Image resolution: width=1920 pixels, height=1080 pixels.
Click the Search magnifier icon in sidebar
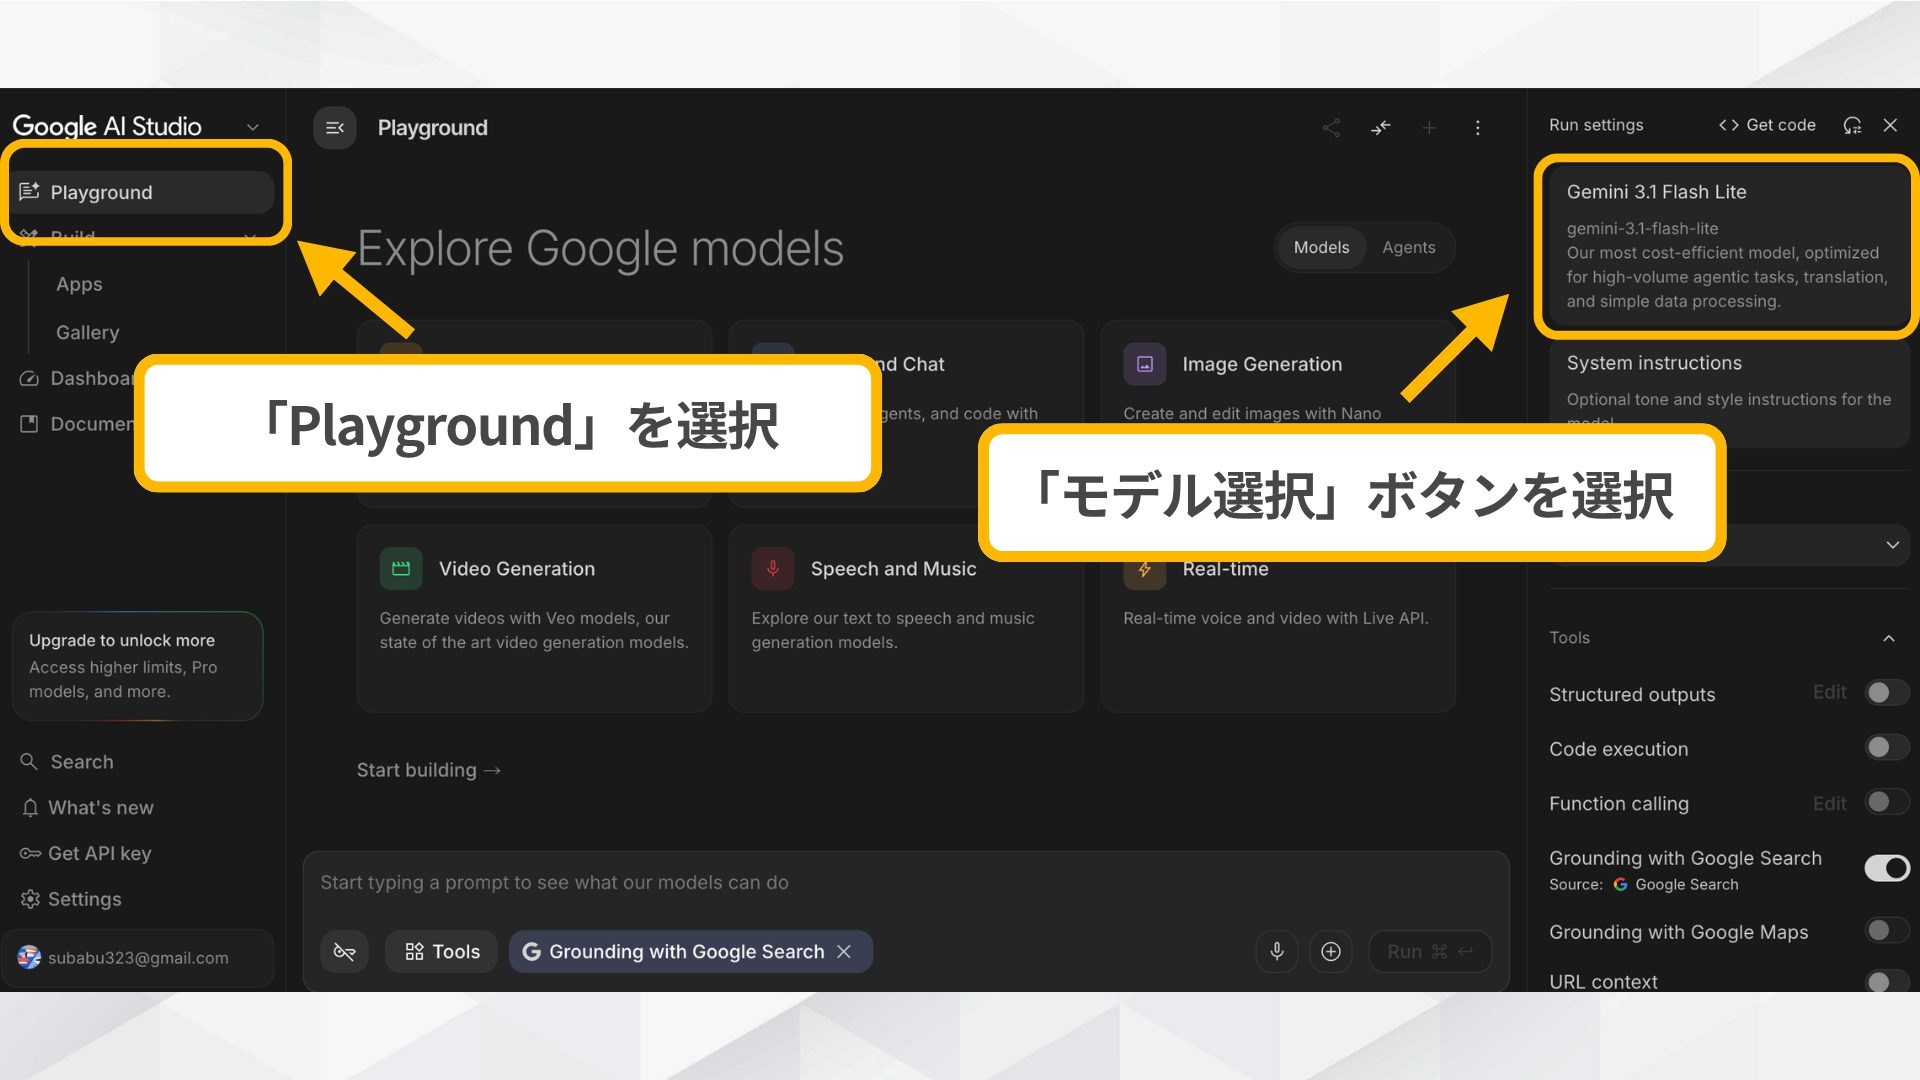pyautogui.click(x=29, y=762)
